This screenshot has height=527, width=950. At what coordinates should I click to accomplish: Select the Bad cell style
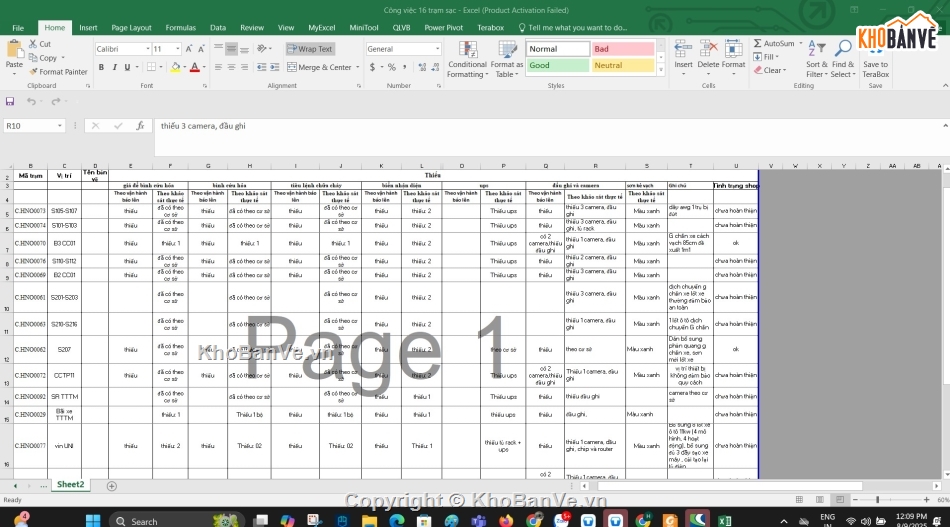click(x=623, y=49)
